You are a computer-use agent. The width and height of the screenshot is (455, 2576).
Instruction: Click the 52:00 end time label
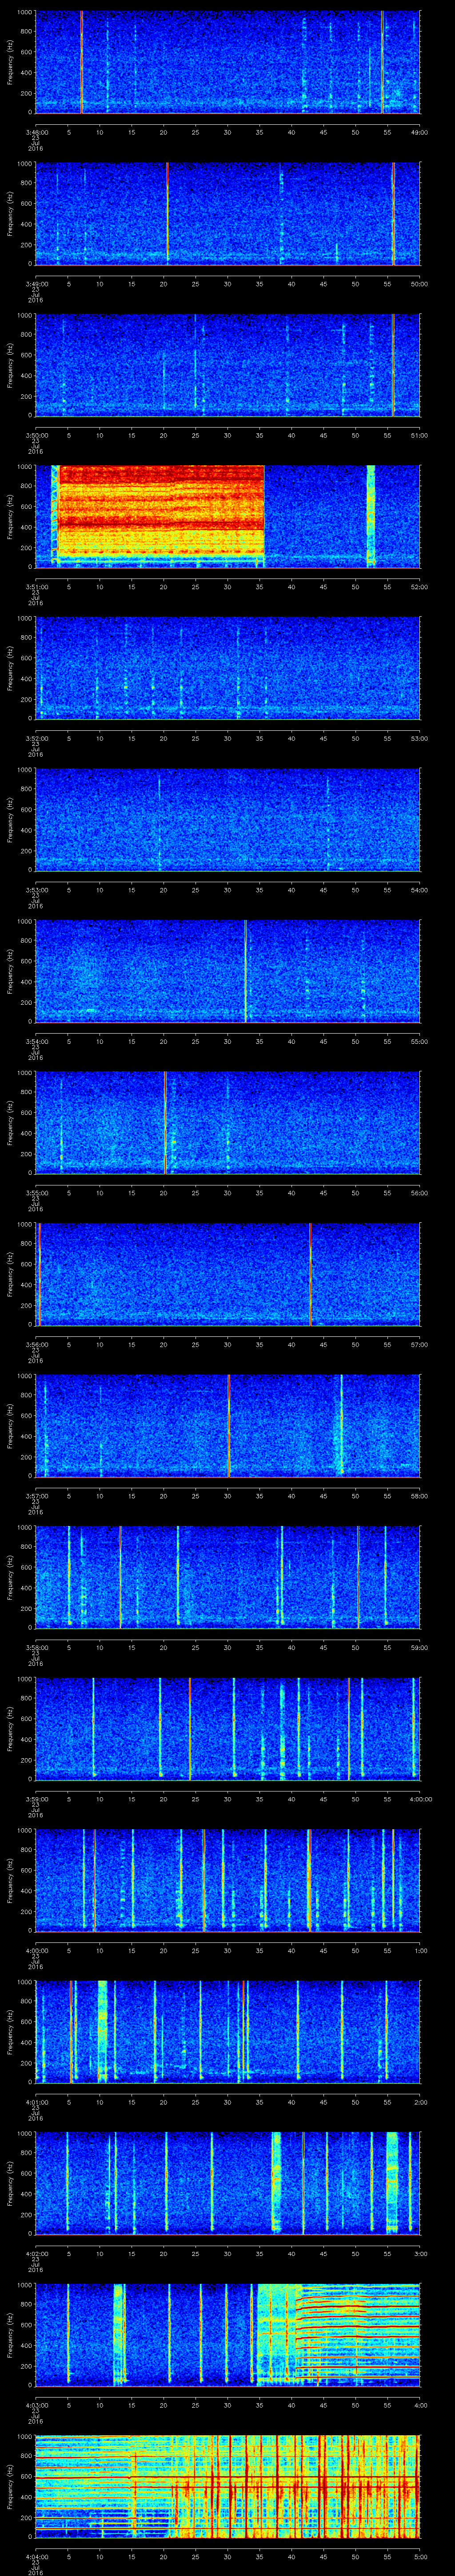419,587
